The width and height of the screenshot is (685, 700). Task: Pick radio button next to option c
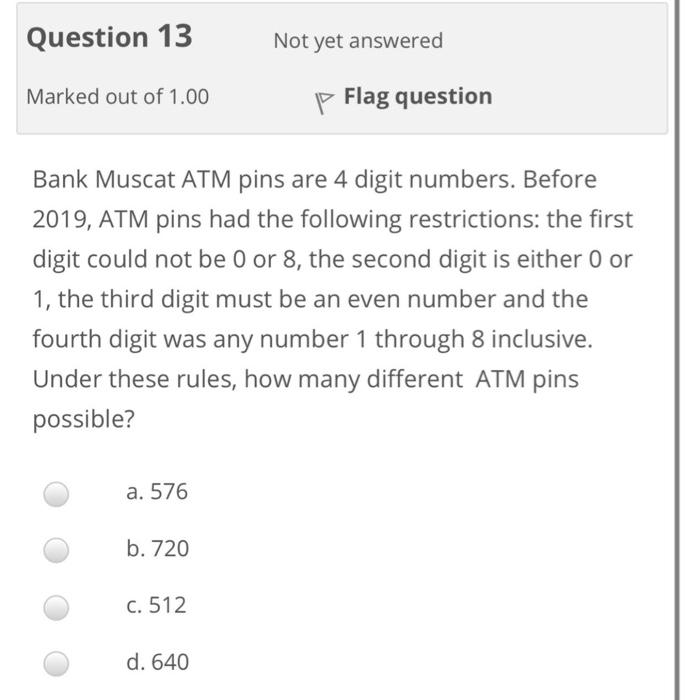coord(56,608)
